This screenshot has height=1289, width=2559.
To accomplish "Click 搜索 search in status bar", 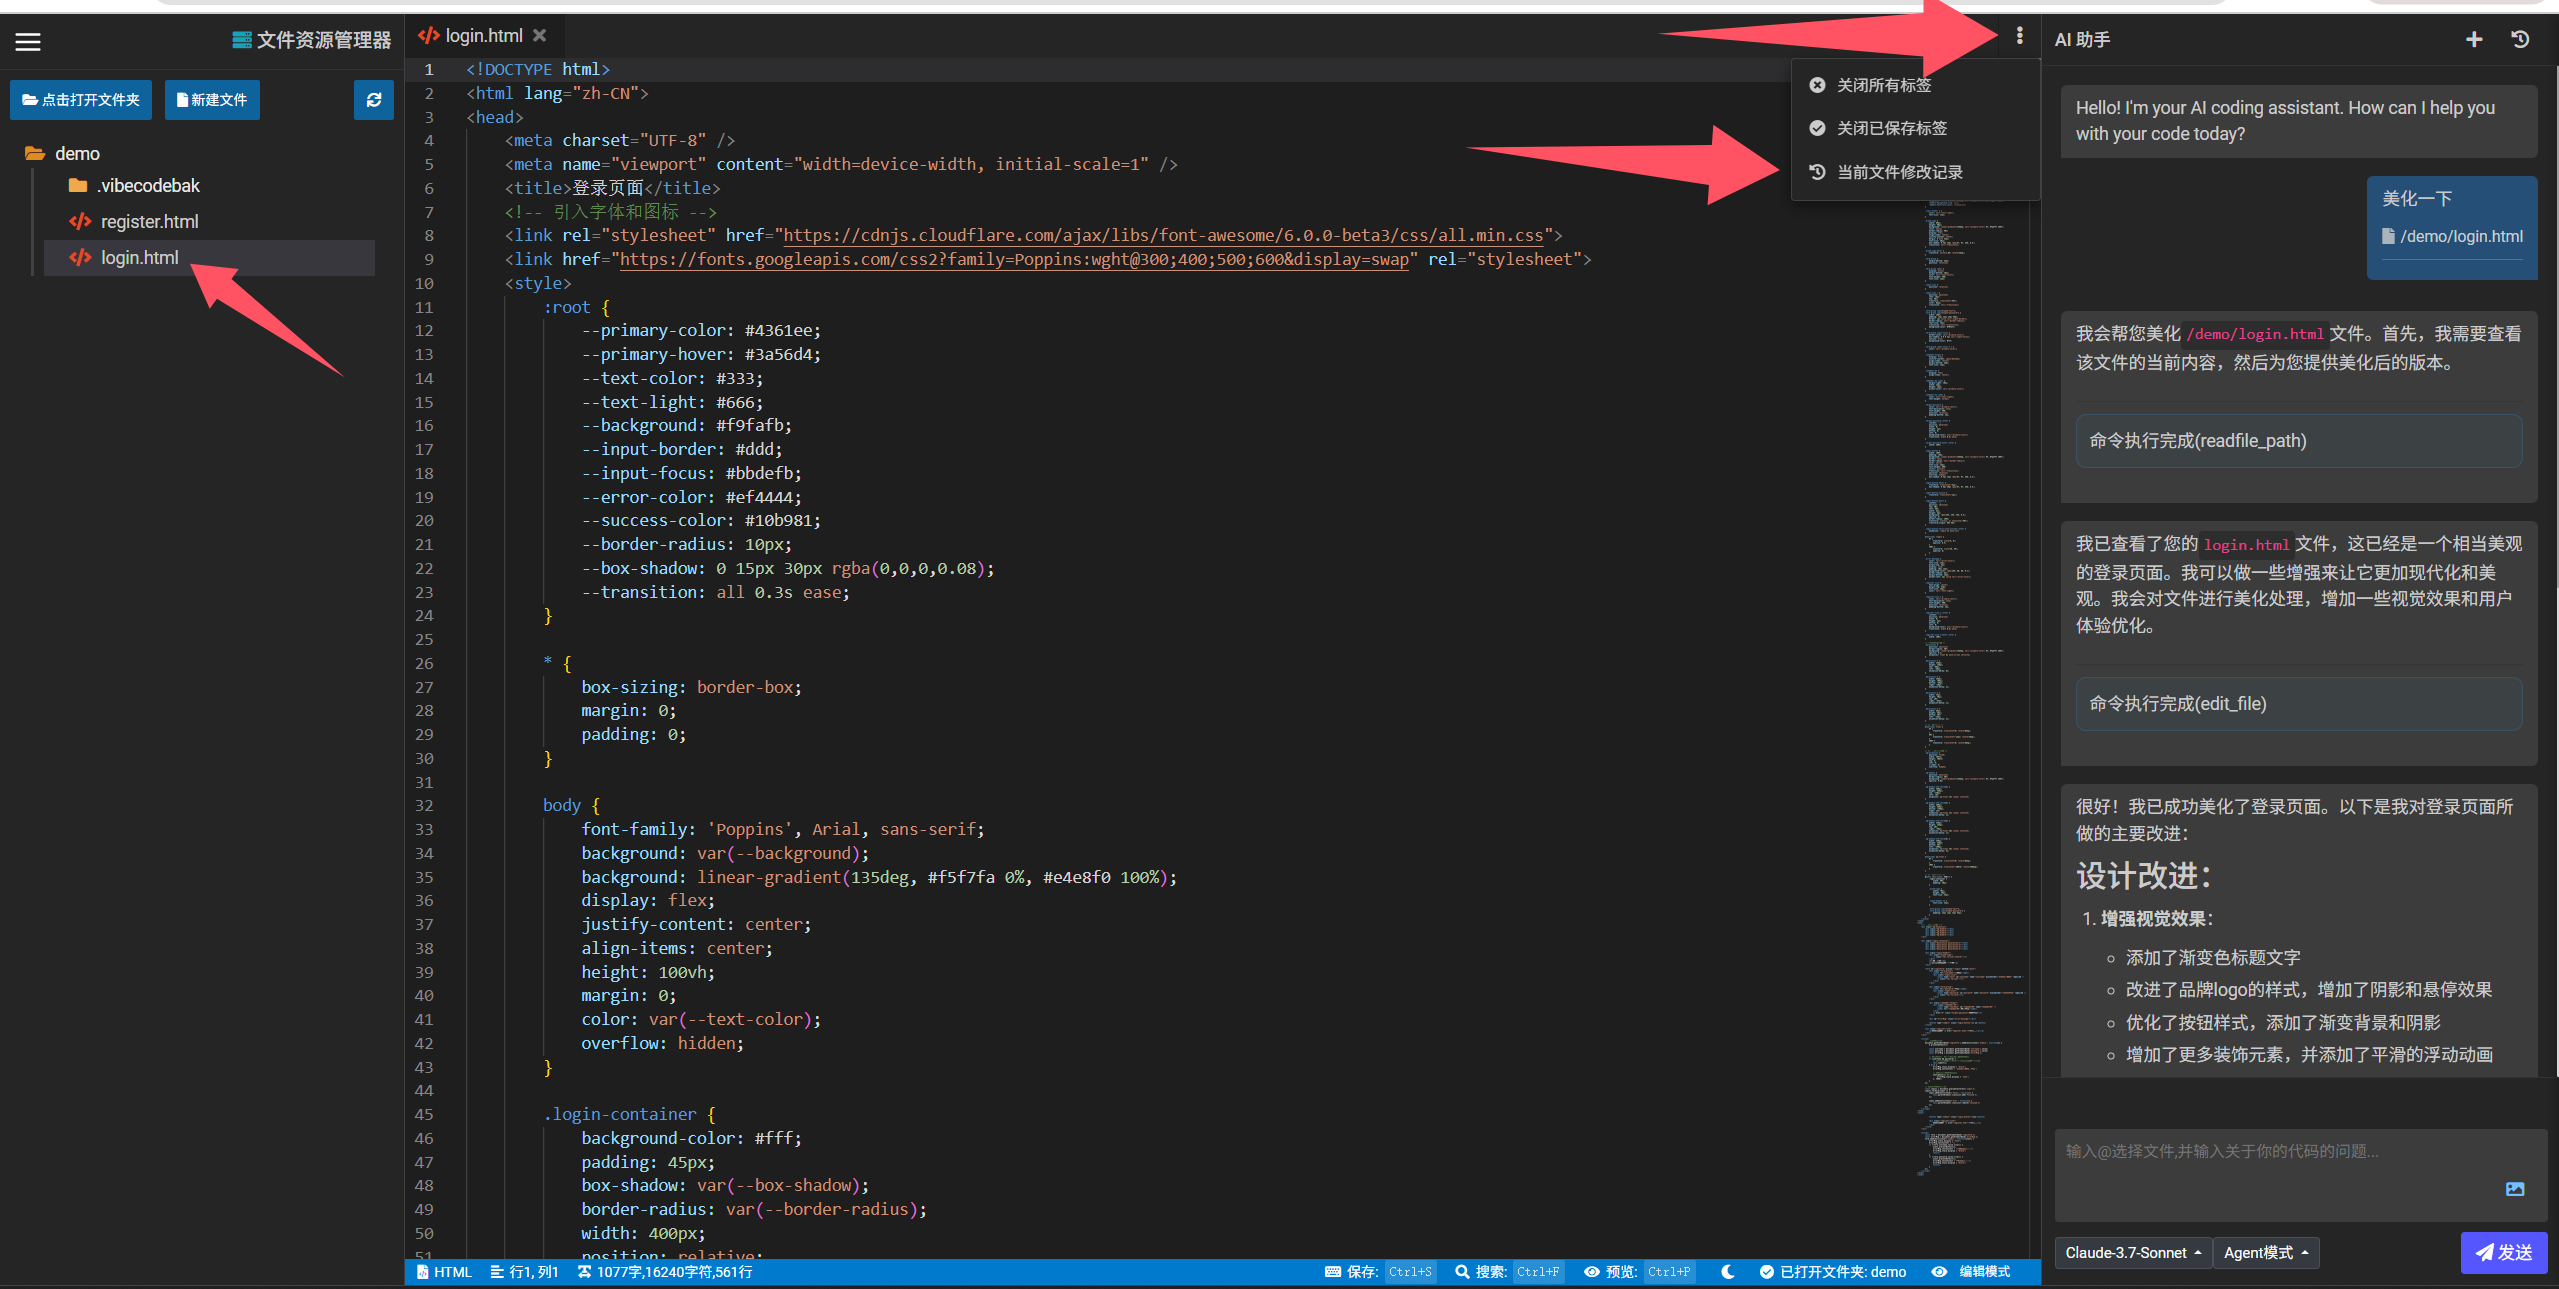I will pos(1508,1272).
